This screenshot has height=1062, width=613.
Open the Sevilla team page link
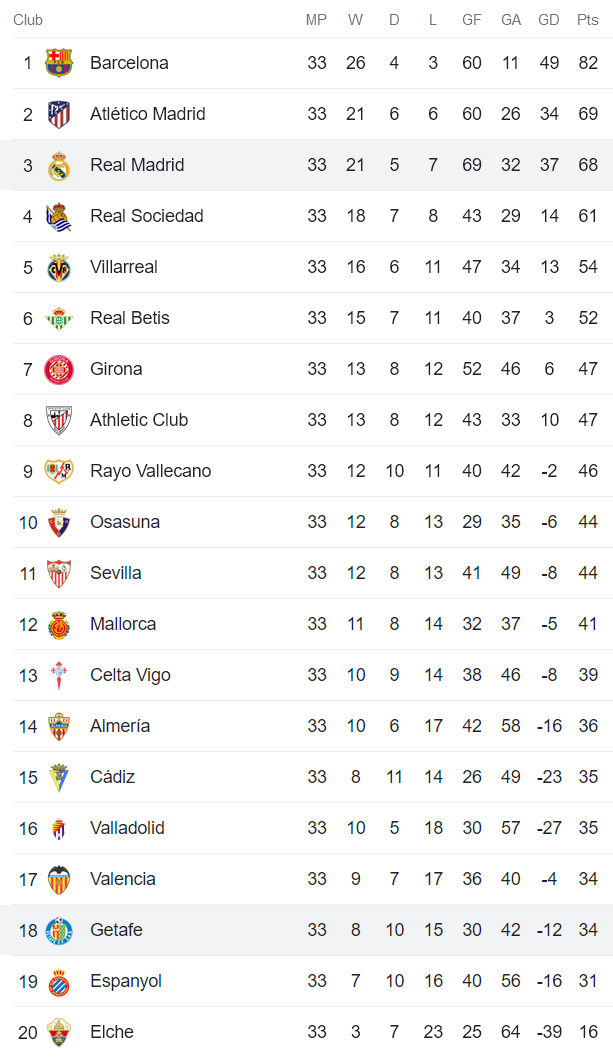pyautogui.click(x=115, y=573)
